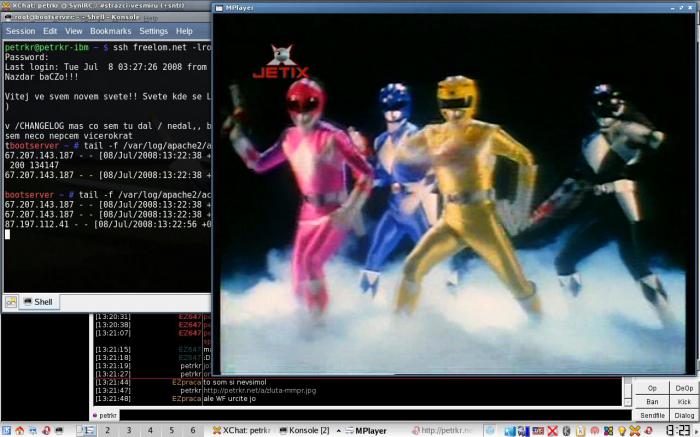Click the Sendfile button in XChat
The width and height of the screenshot is (700, 437).
click(652, 416)
